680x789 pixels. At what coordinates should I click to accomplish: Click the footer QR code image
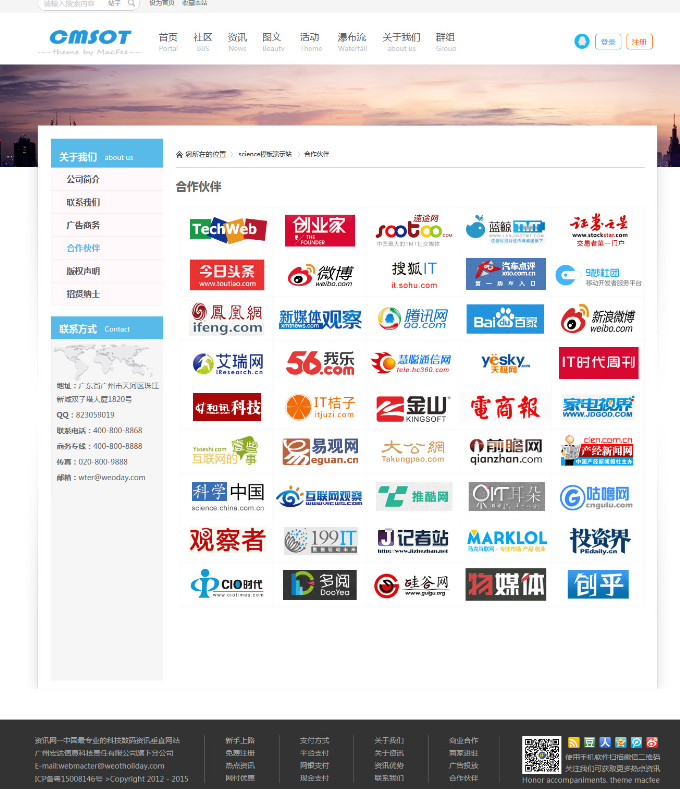click(x=542, y=755)
